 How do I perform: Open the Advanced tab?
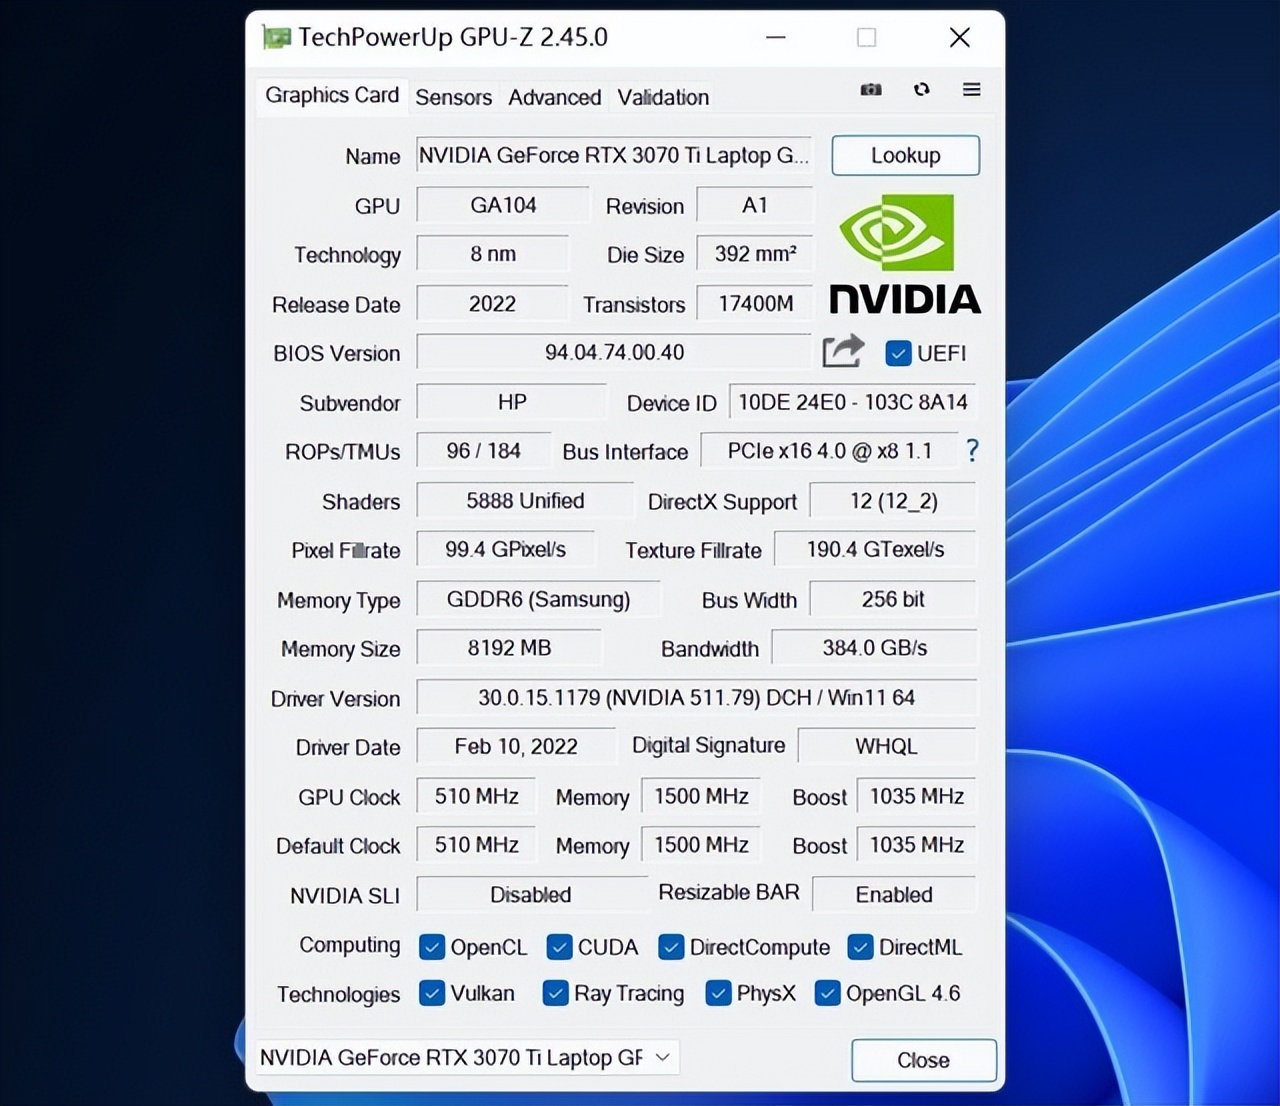555,97
